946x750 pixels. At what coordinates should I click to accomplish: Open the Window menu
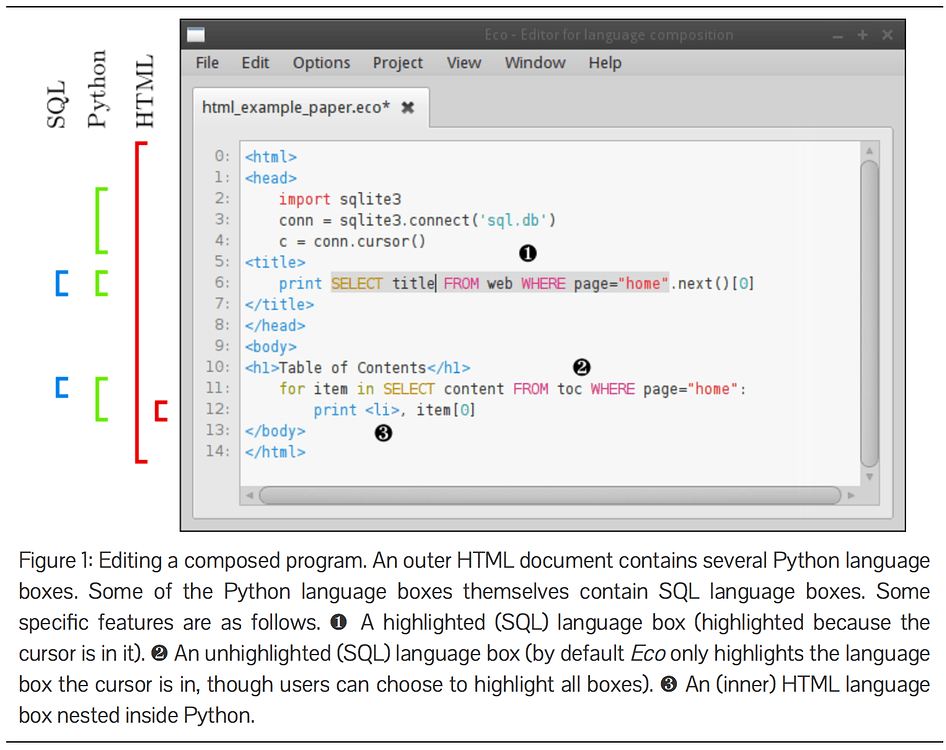tap(535, 62)
